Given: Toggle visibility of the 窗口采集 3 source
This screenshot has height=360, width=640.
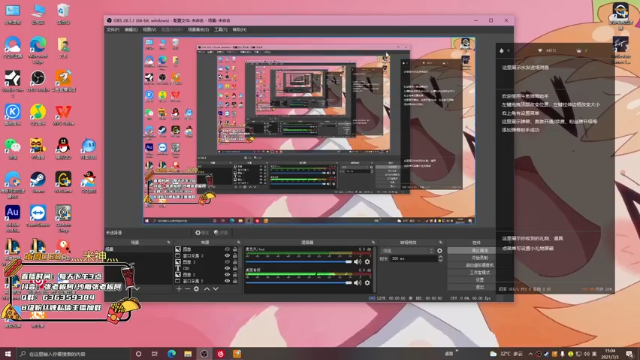Looking at the screenshot, I should point(227,256).
